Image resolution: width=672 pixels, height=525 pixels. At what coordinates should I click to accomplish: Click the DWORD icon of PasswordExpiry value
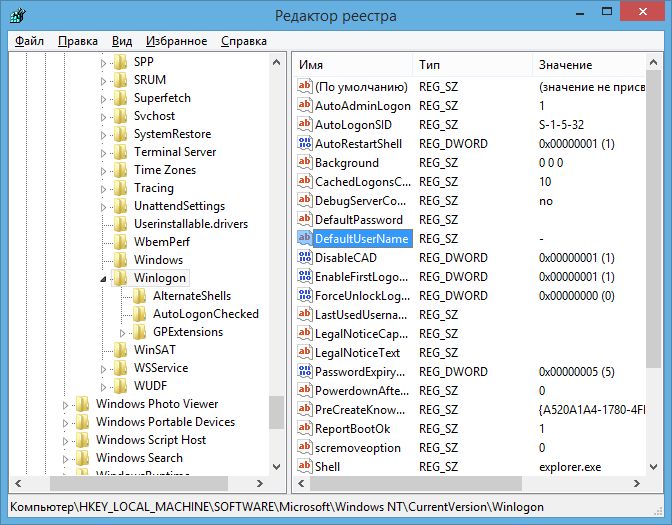(305, 371)
